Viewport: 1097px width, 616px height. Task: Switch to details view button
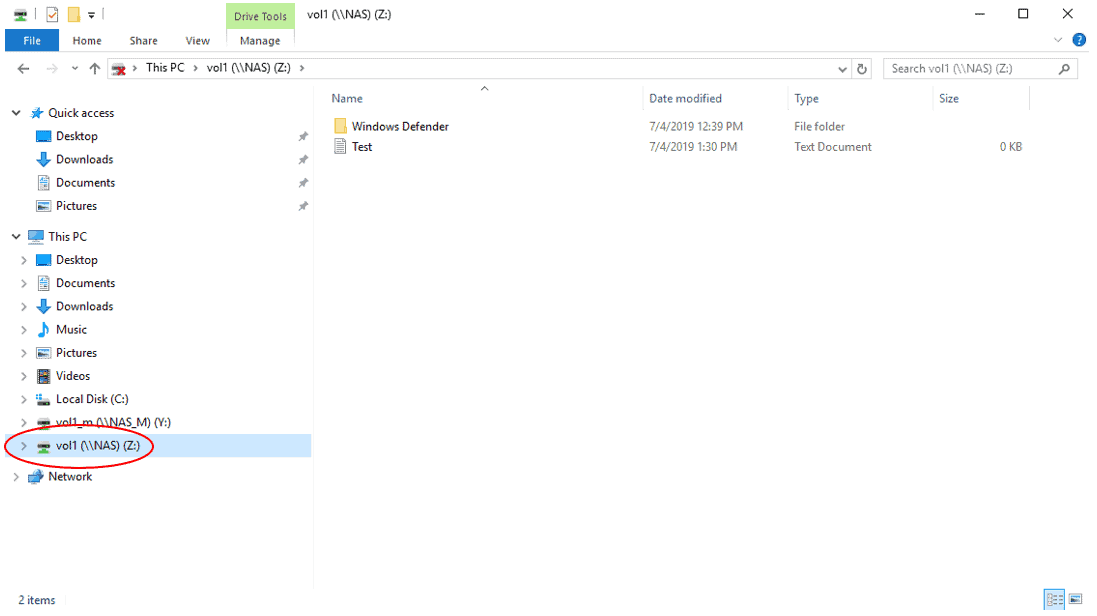pyautogui.click(x=1054, y=600)
